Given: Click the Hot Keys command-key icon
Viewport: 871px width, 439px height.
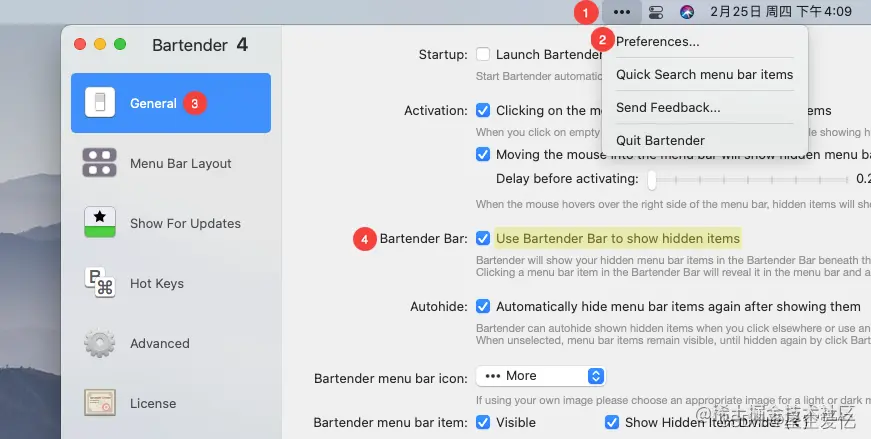Looking at the screenshot, I should click(x=100, y=283).
